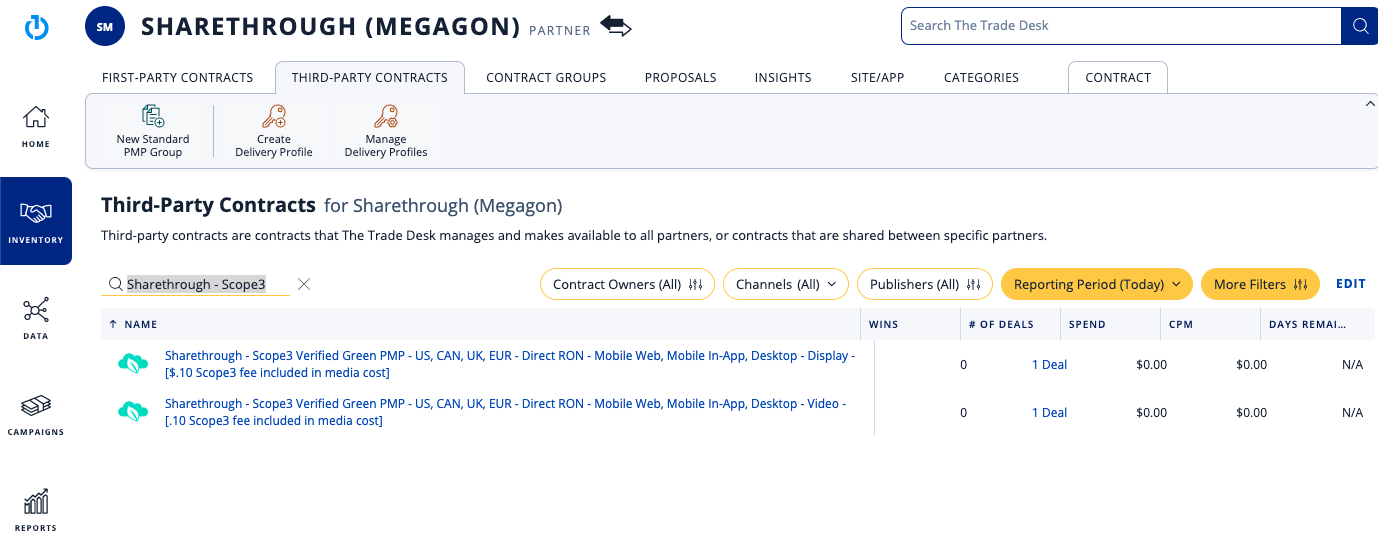The width and height of the screenshot is (1378, 536).
Task: Select the Third-Party Contracts tab
Action: pos(370,77)
